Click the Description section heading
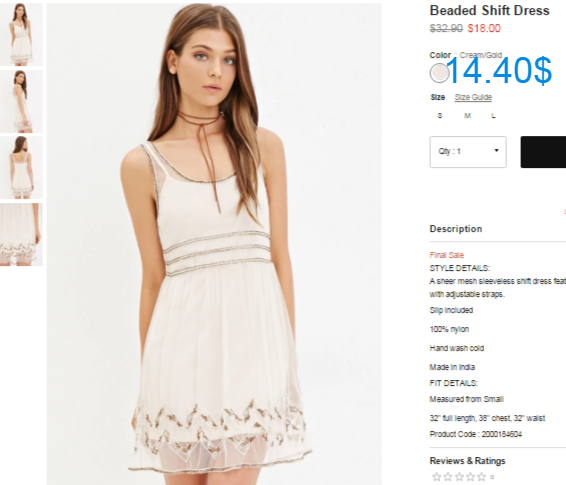The width and height of the screenshot is (566, 485). click(x=456, y=229)
